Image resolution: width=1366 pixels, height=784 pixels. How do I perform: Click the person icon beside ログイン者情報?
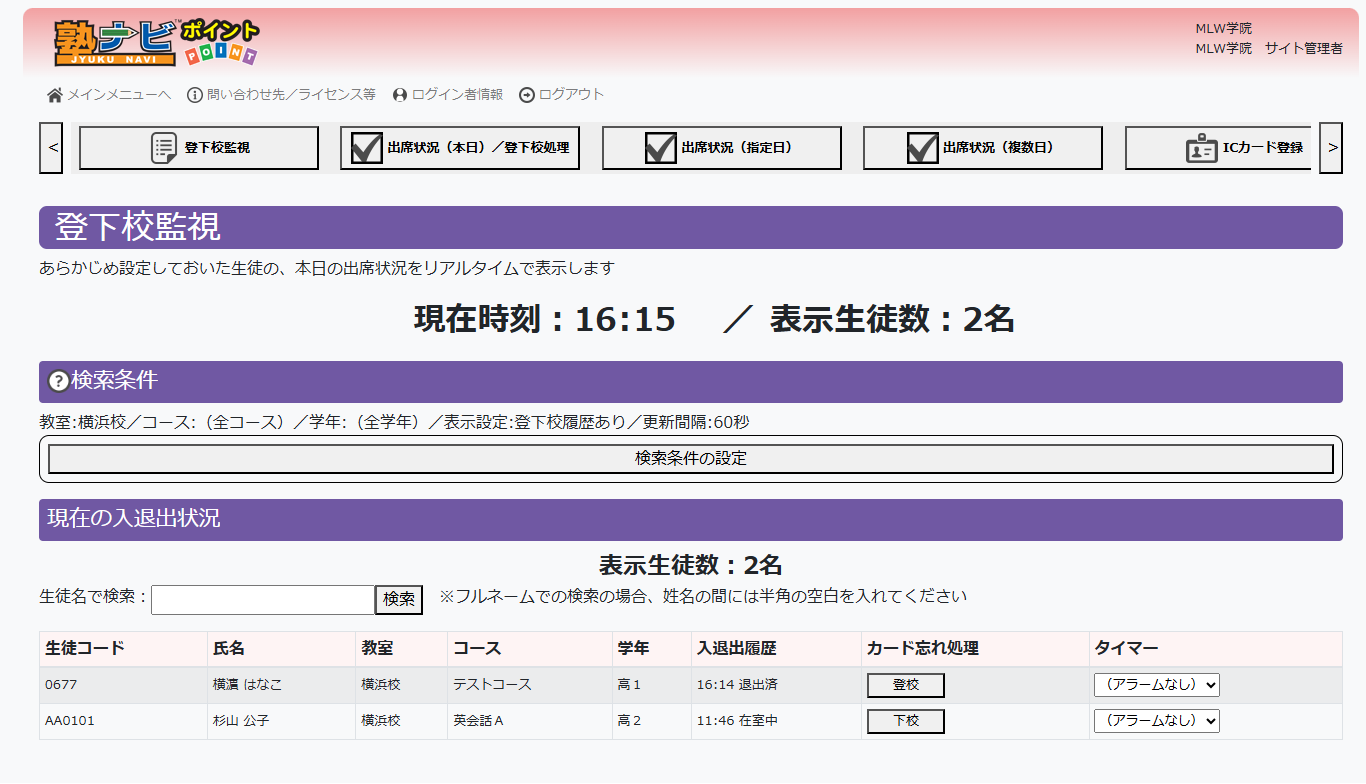coord(399,95)
